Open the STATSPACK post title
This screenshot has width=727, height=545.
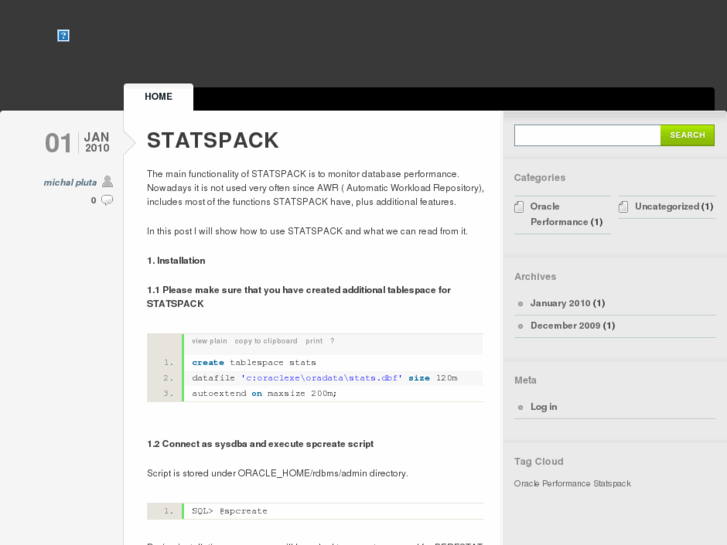(x=213, y=140)
